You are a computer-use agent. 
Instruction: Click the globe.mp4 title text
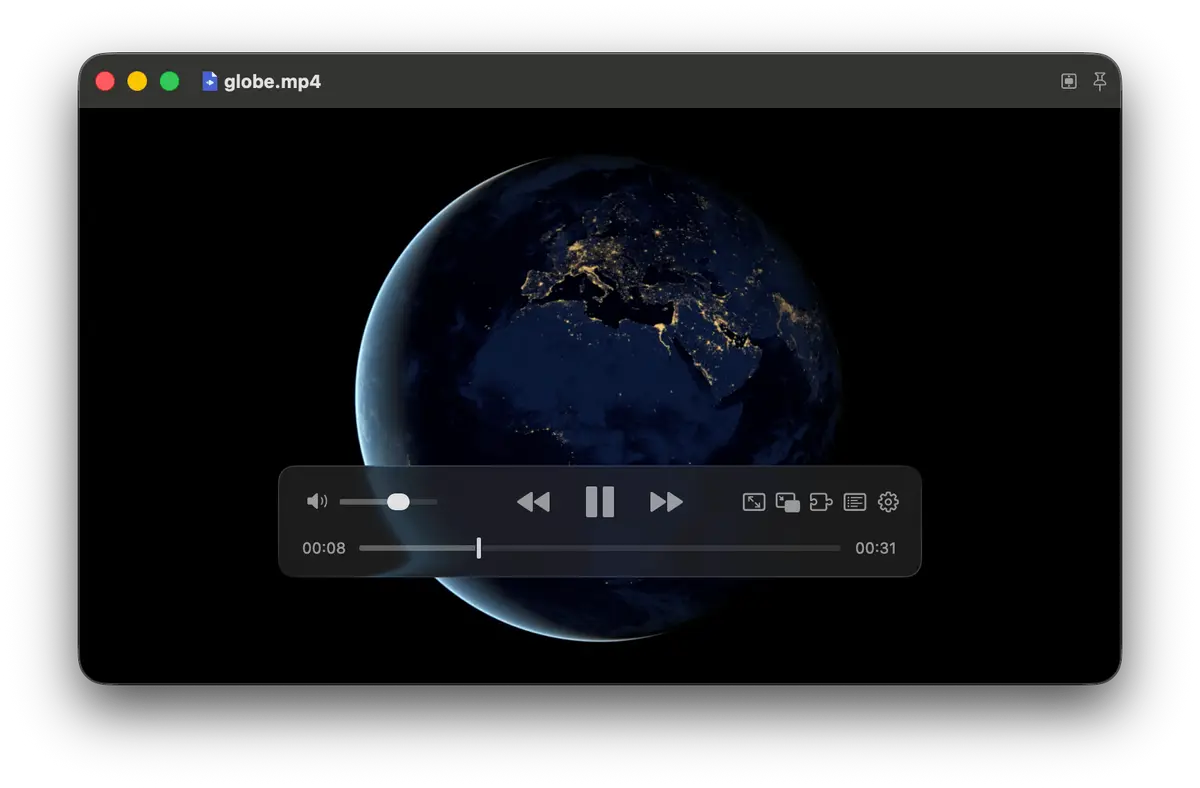pyautogui.click(x=273, y=82)
